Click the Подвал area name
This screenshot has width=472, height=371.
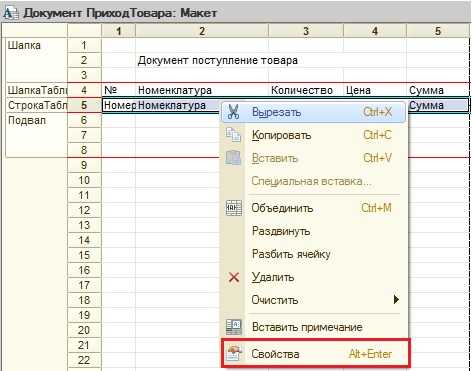click(x=27, y=120)
